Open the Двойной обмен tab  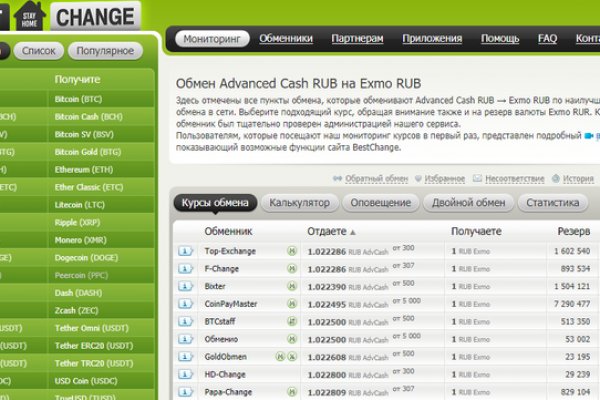coord(469,202)
